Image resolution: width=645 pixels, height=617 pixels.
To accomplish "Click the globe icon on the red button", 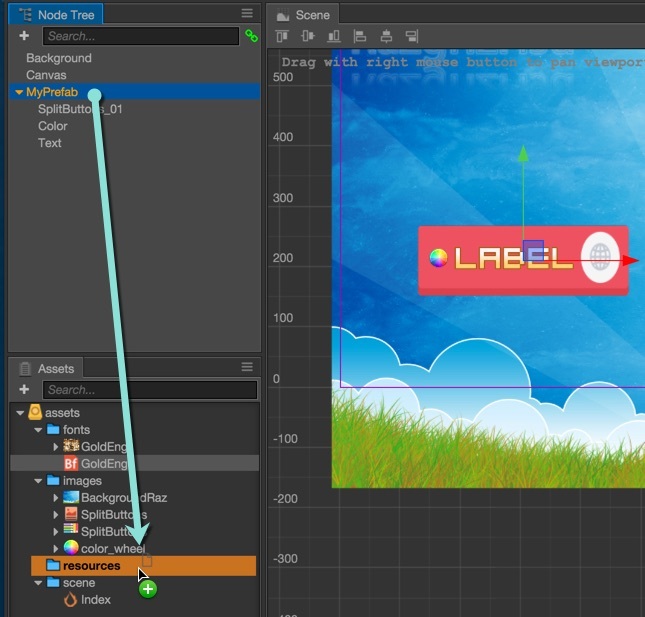I will [600, 257].
